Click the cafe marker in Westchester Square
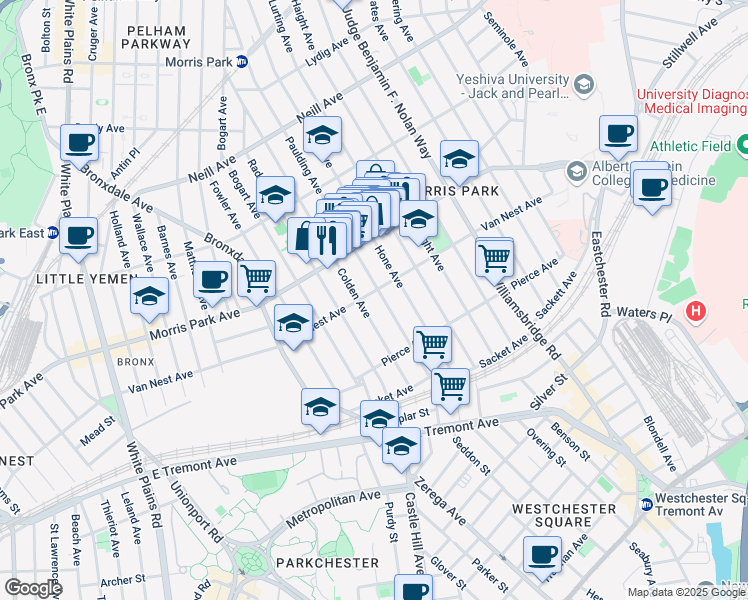The image size is (748, 600). [543, 554]
